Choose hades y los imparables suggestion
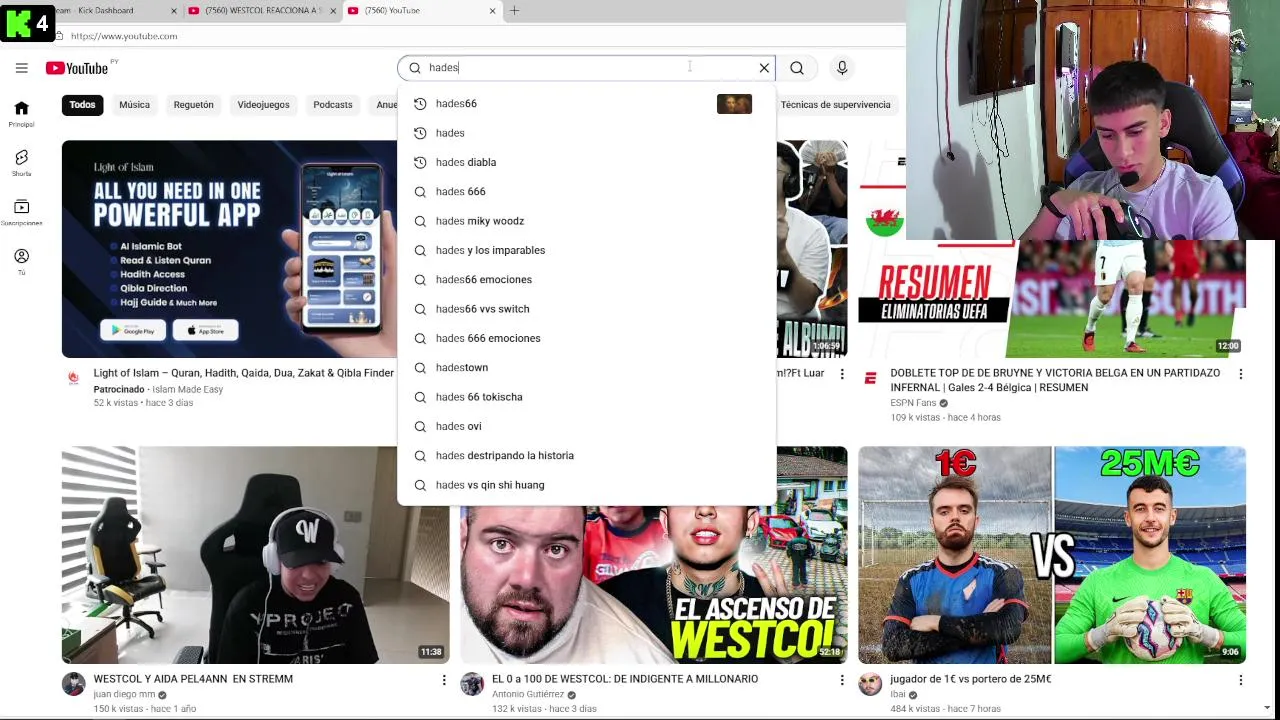 pyautogui.click(x=586, y=250)
